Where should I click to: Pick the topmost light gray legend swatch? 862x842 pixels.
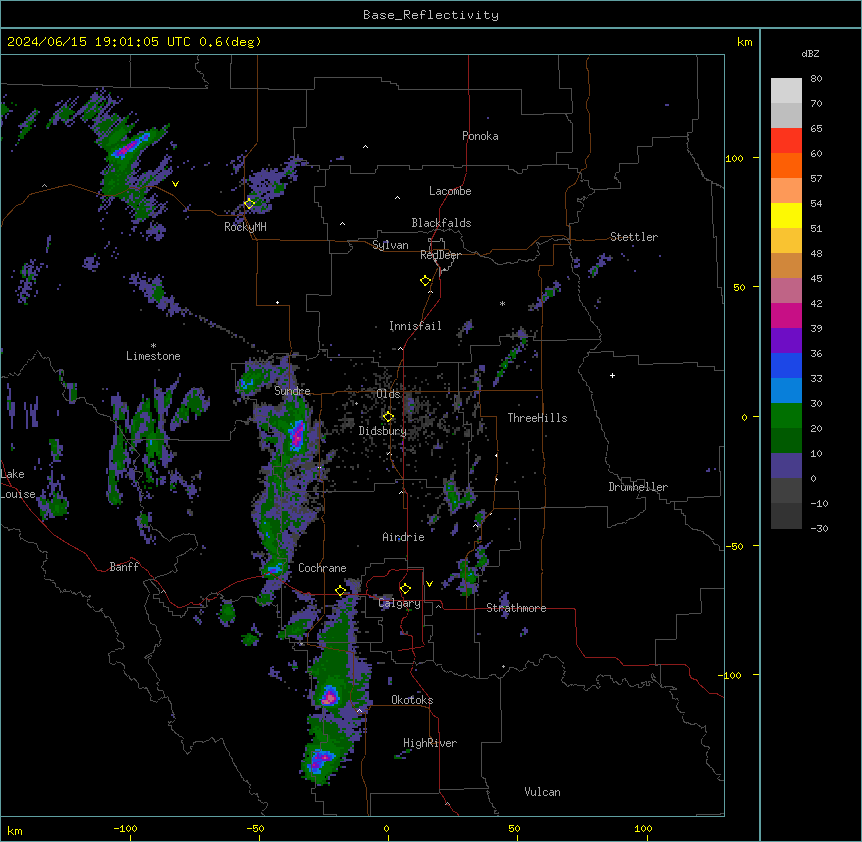point(786,90)
